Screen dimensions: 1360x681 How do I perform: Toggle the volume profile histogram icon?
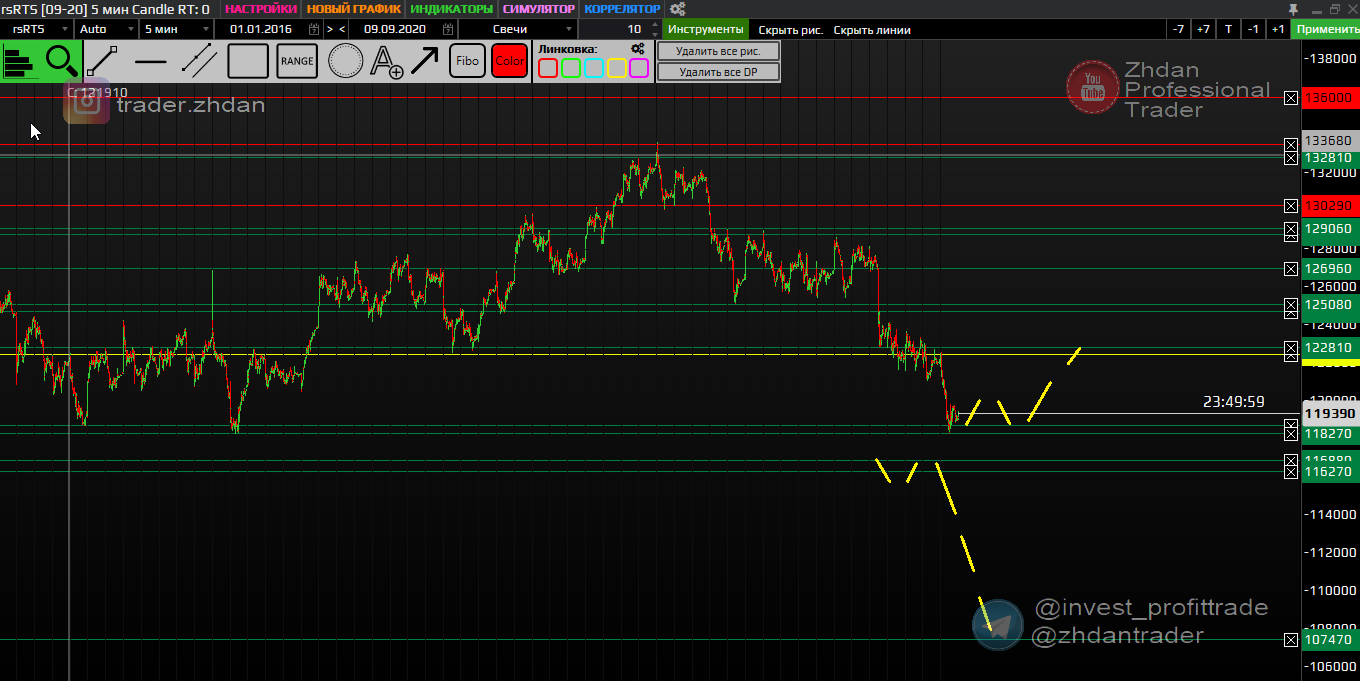20,62
